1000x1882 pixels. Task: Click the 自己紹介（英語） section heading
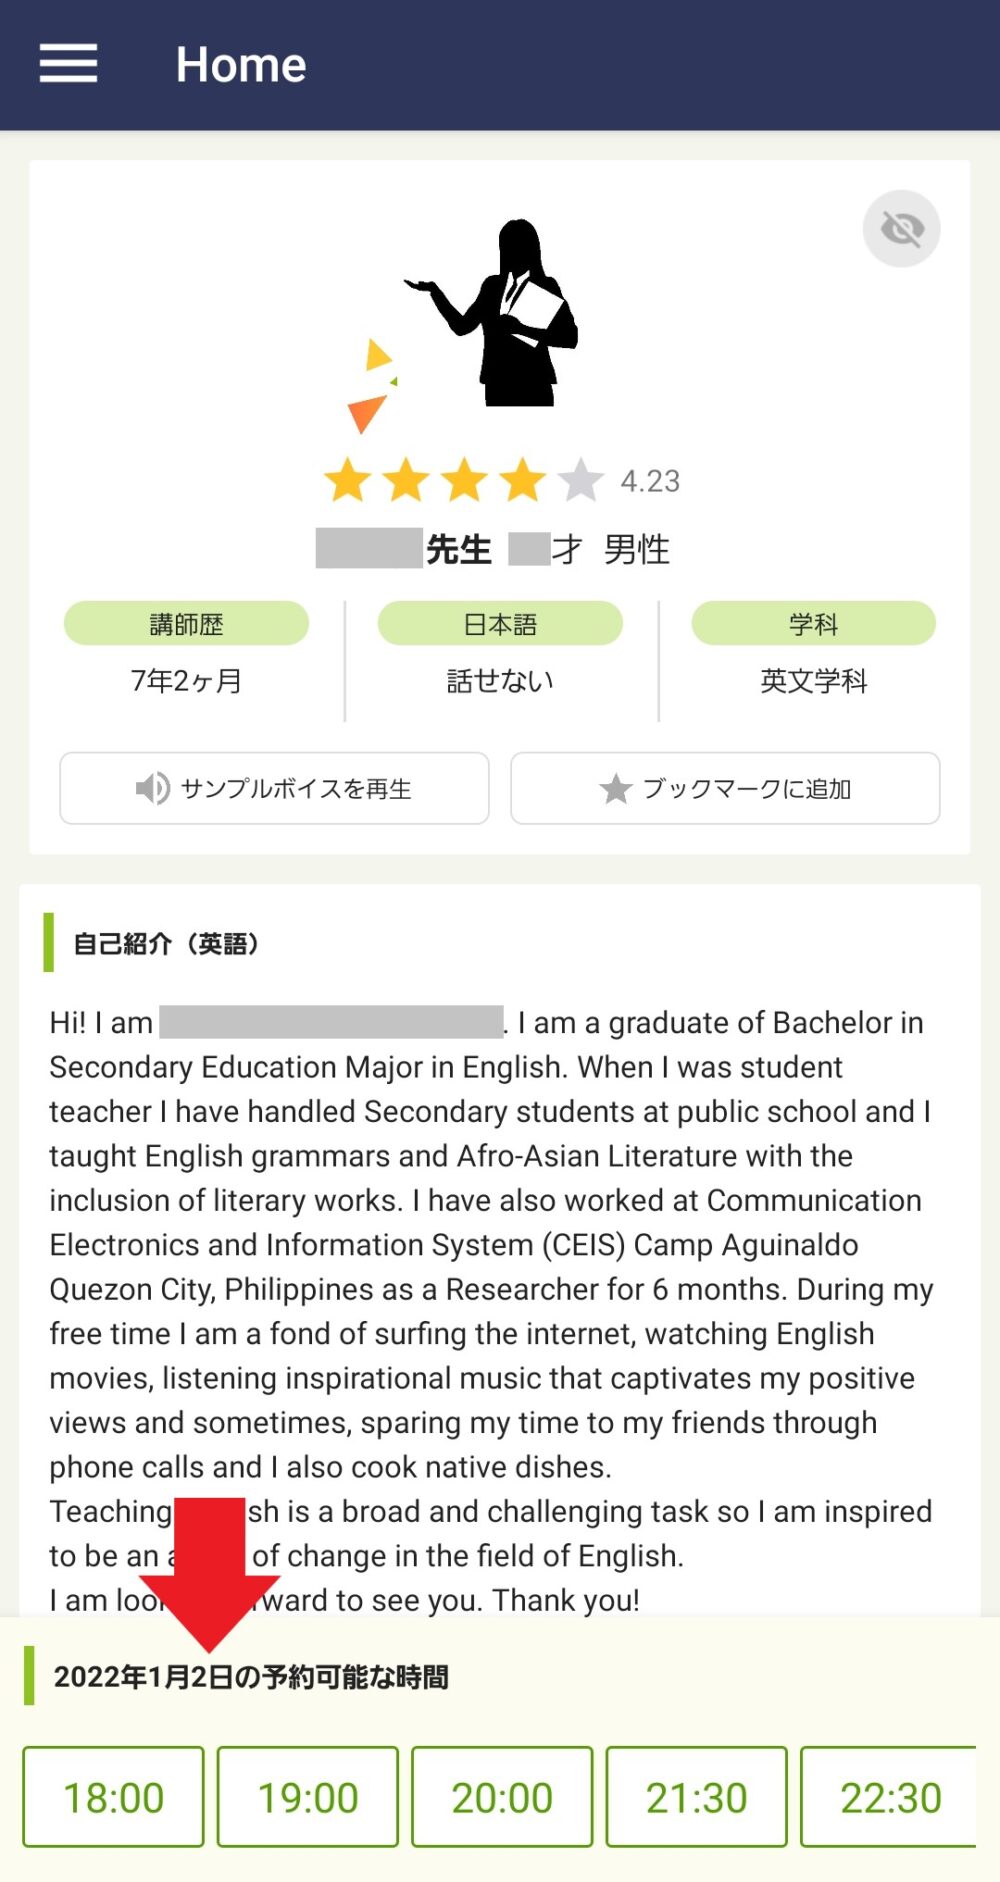point(166,943)
